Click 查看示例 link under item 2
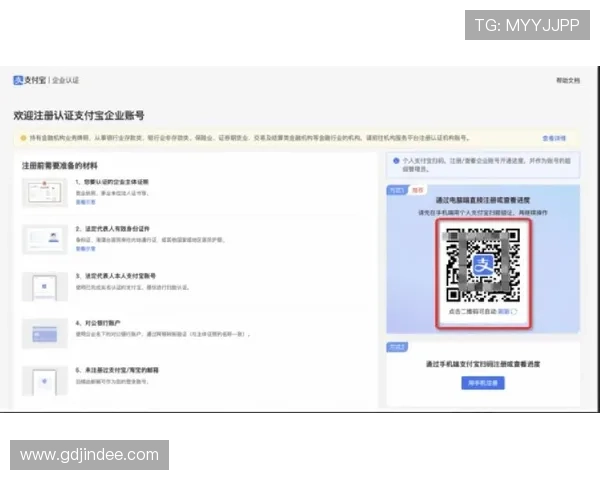The width and height of the screenshot is (600, 480). coord(85,249)
